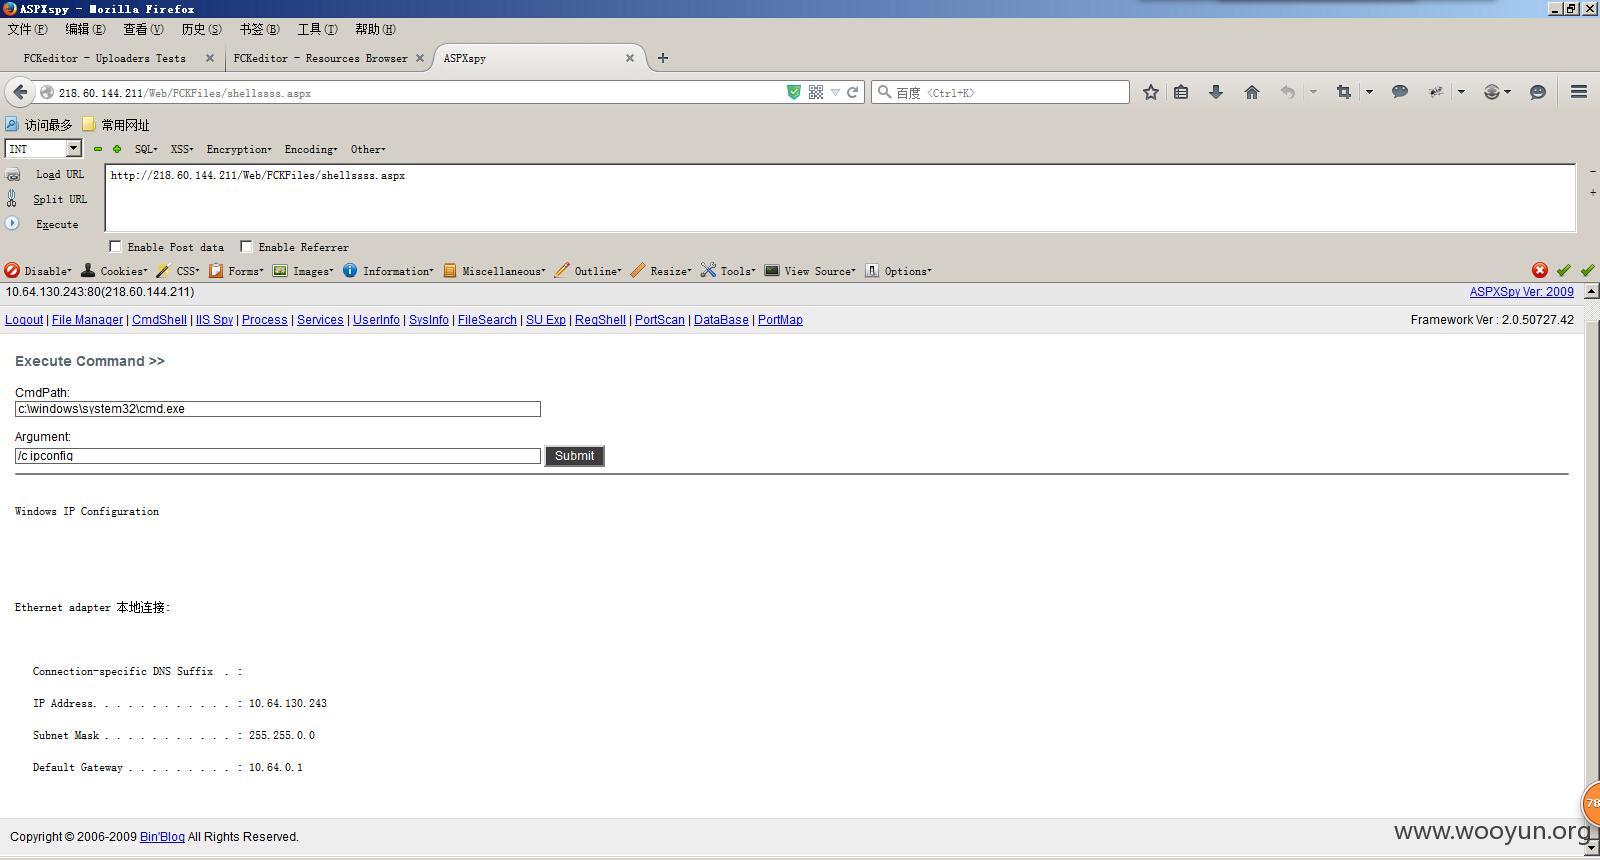Click the green shield security icon
The image size is (1600, 860).
(794, 92)
